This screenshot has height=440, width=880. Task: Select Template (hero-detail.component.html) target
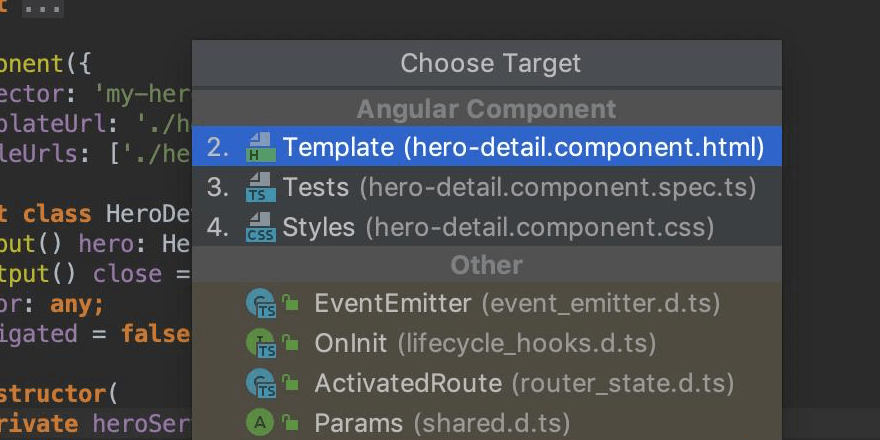pyautogui.click(x=522, y=148)
